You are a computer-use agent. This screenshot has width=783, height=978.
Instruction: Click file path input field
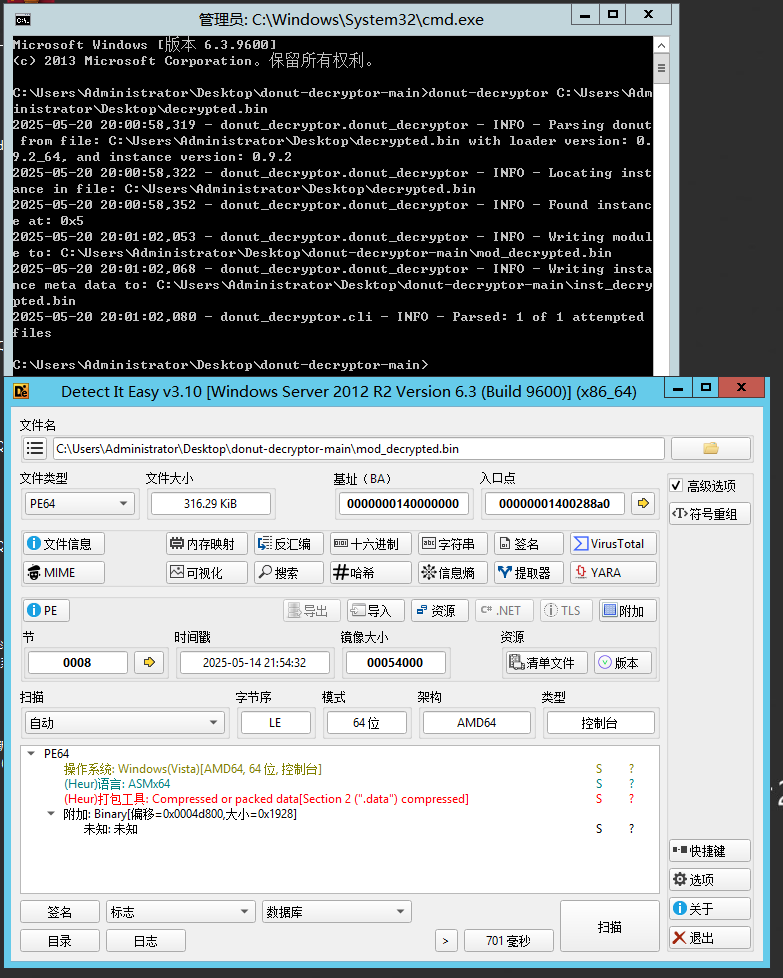[x=359, y=448]
